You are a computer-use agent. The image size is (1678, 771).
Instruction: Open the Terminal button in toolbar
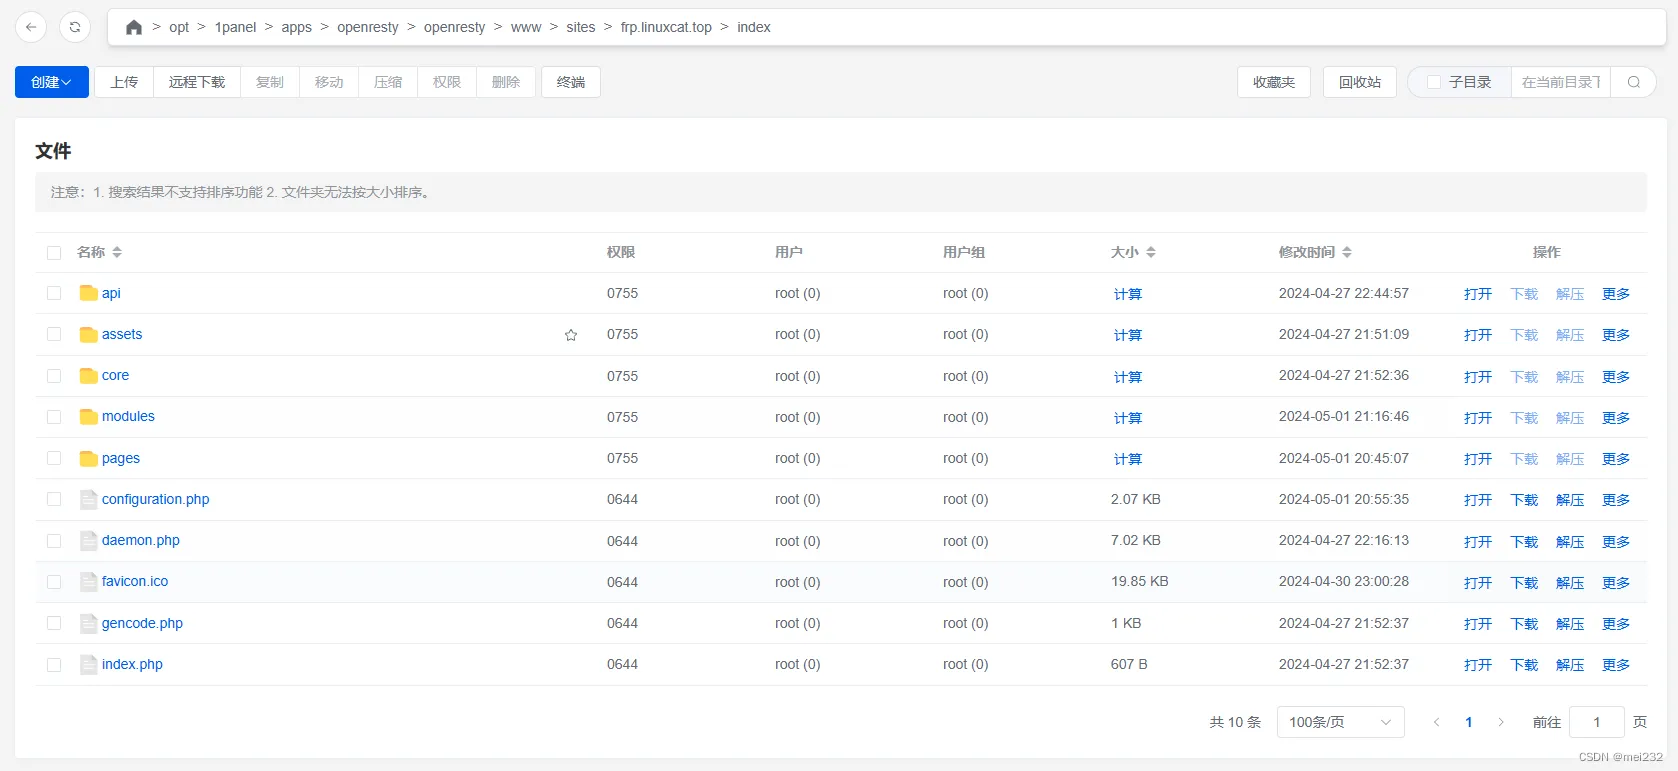click(570, 82)
